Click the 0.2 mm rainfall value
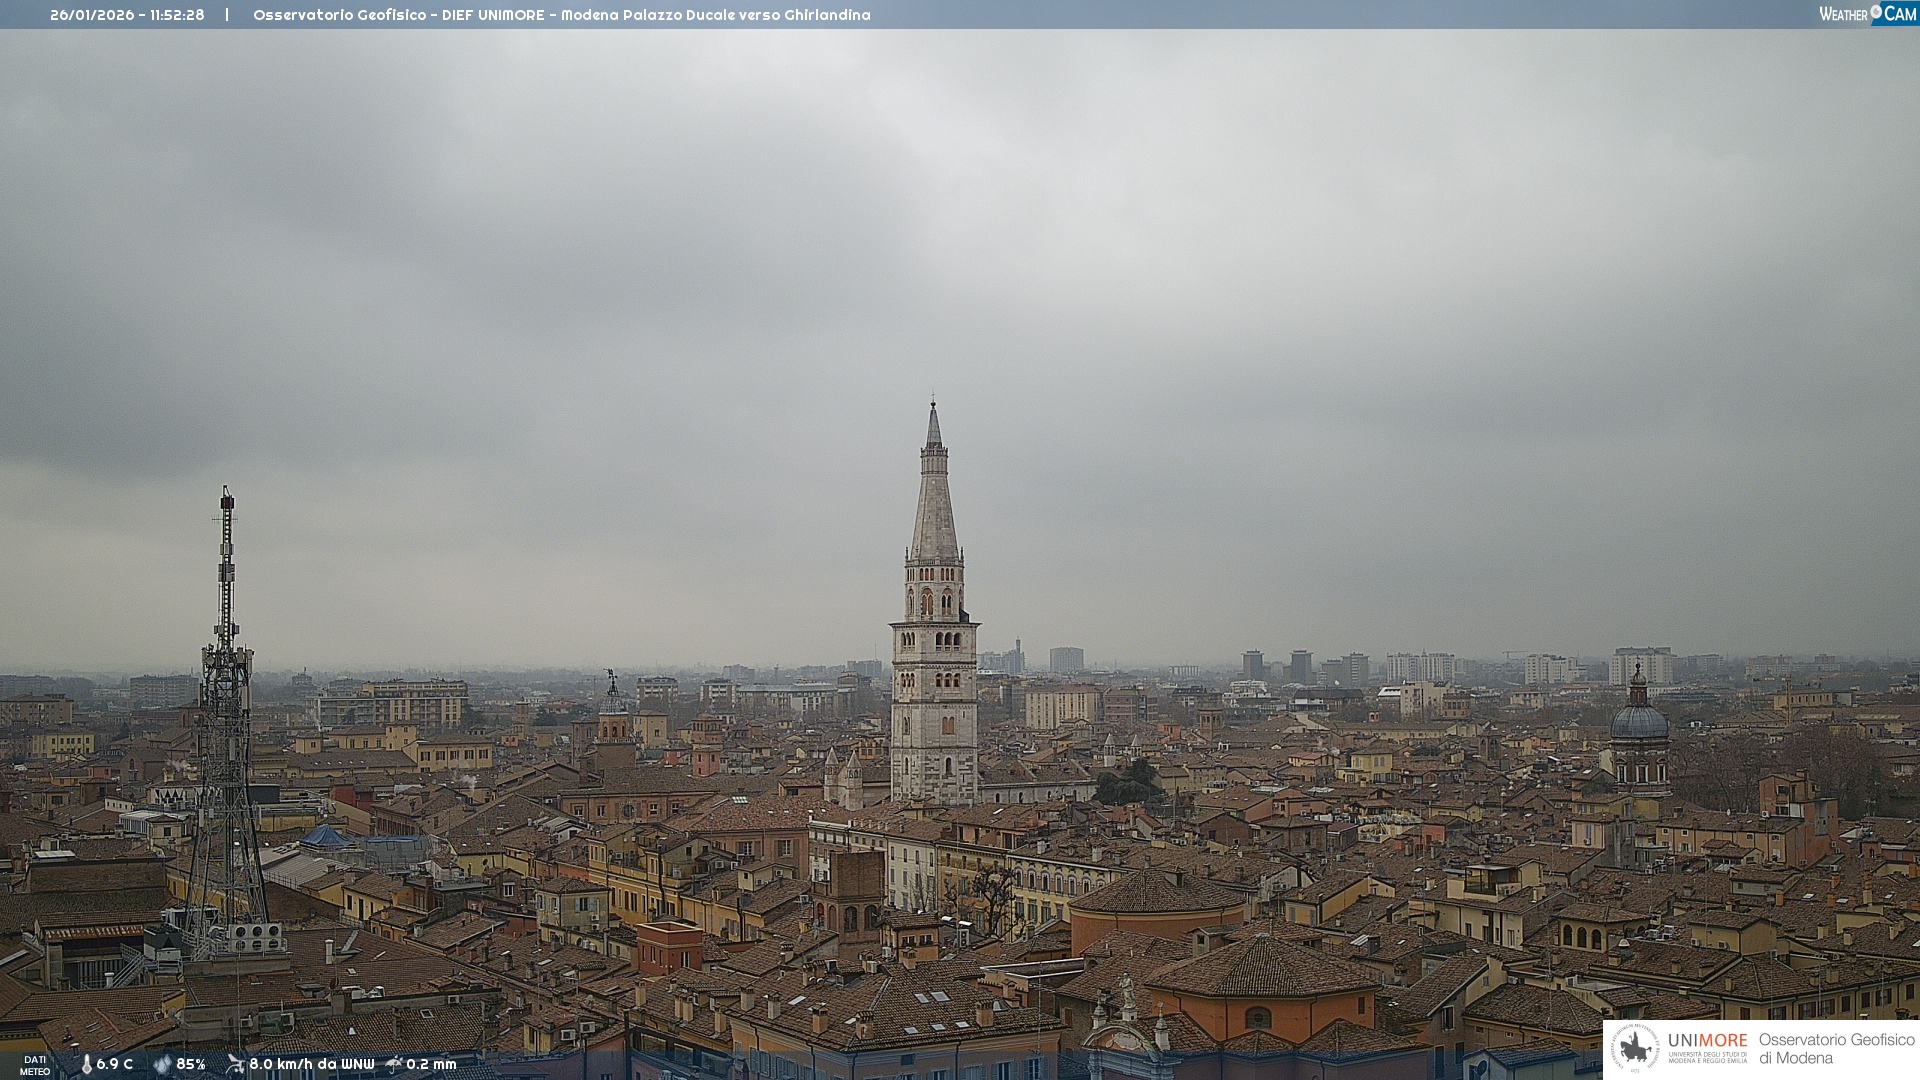Image resolution: width=1920 pixels, height=1080 pixels. click(431, 1064)
